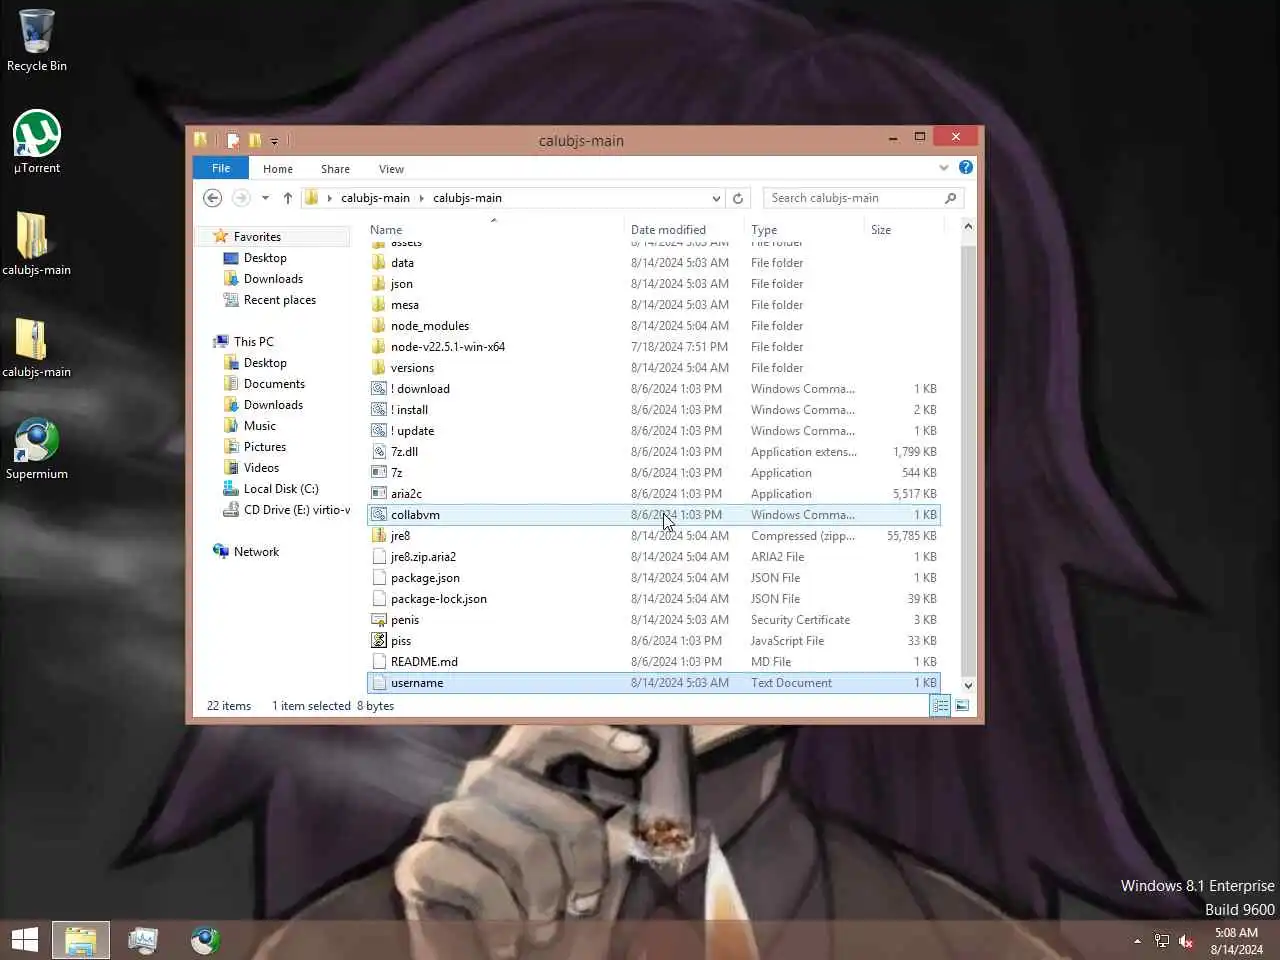Select the Supermium desktop shortcut
This screenshot has height=960, width=1280.
pyautogui.click(x=37, y=449)
